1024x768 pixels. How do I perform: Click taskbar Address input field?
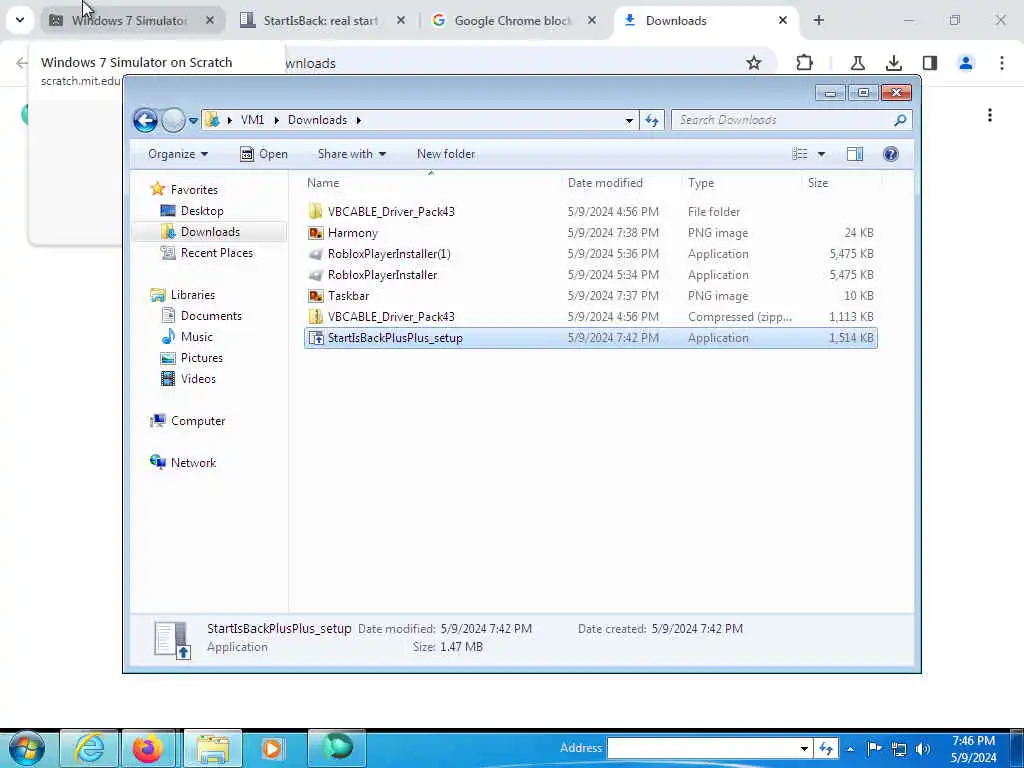pos(702,748)
